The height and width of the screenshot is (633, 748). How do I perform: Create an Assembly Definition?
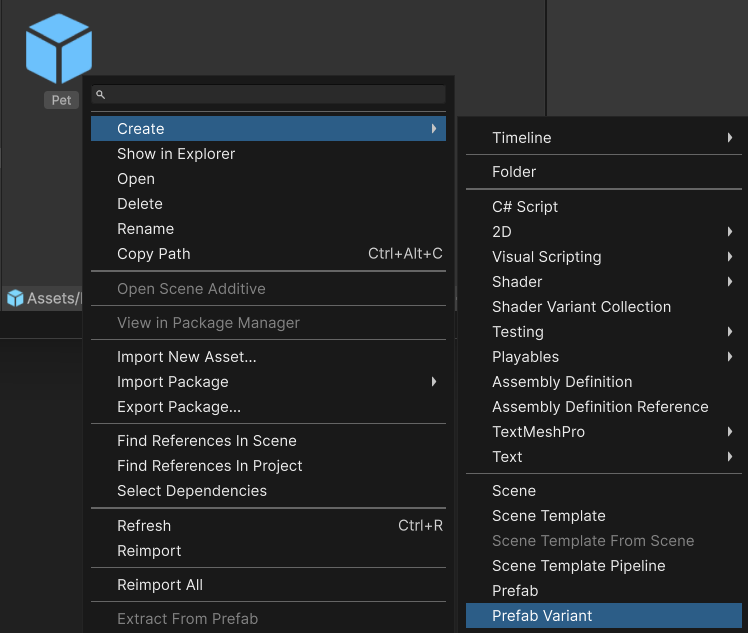click(603, 382)
